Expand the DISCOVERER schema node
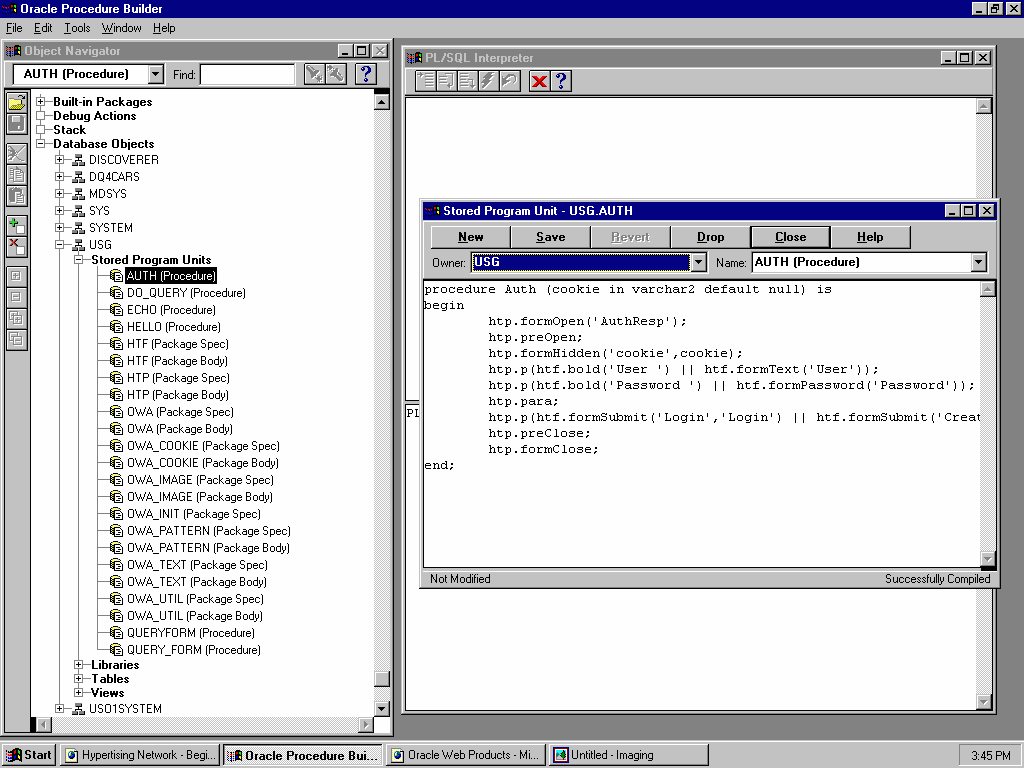This screenshot has height=768, width=1024. pos(59,159)
